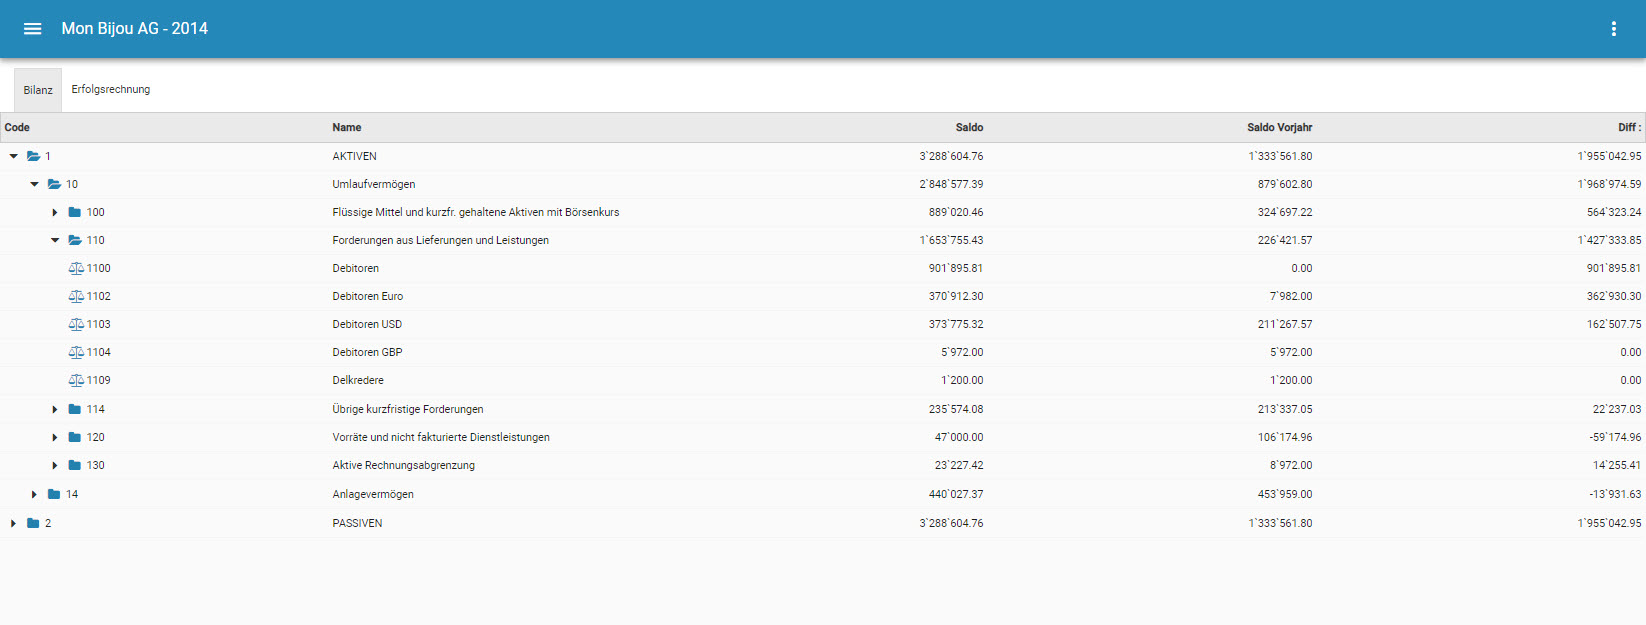The width and height of the screenshot is (1646, 625).
Task: Switch to the Erfolgsrechnung tab
Action: click(x=110, y=89)
